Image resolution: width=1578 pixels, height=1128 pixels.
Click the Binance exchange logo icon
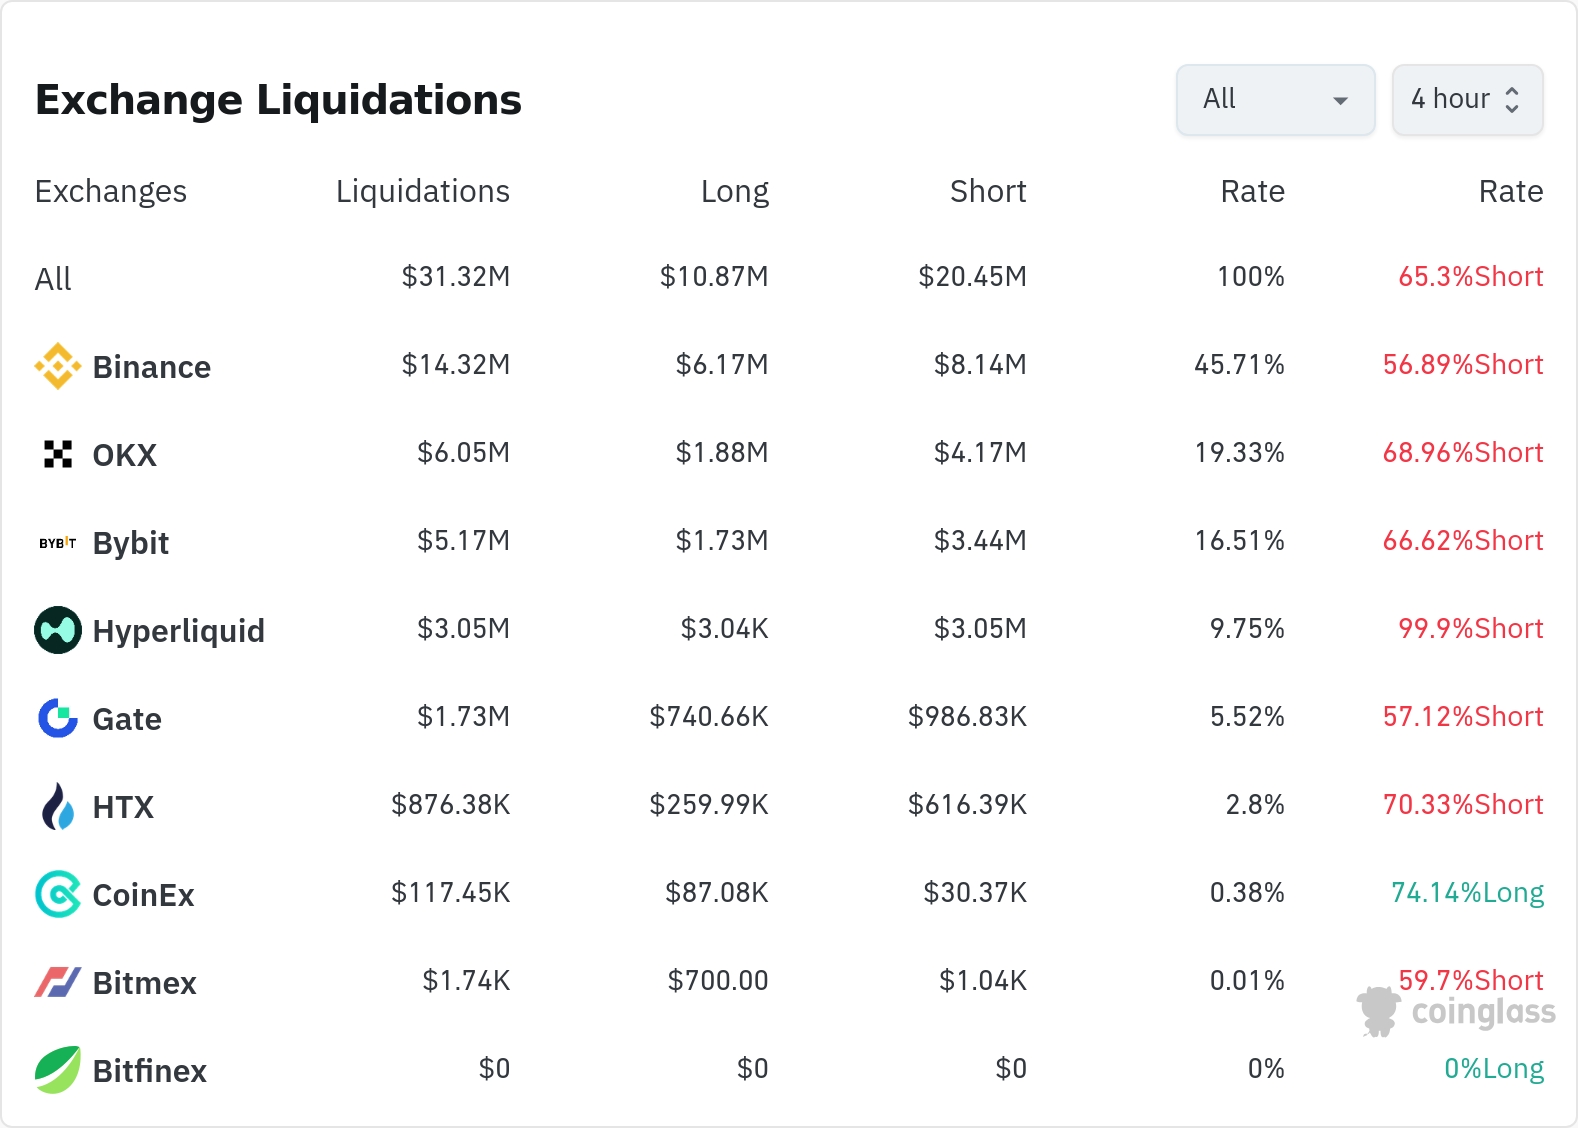click(x=58, y=366)
